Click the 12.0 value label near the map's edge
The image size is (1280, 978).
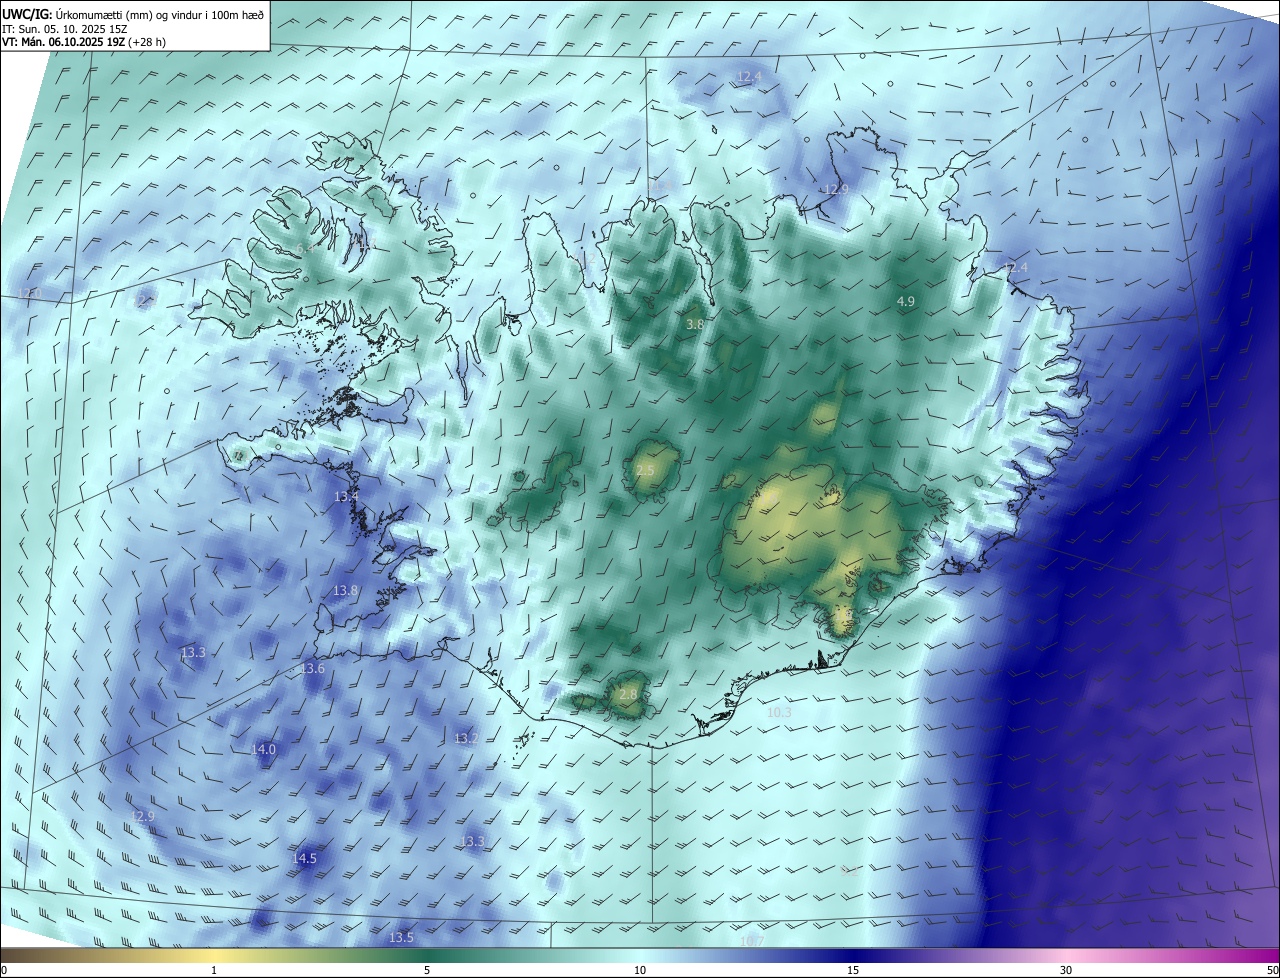[30, 293]
